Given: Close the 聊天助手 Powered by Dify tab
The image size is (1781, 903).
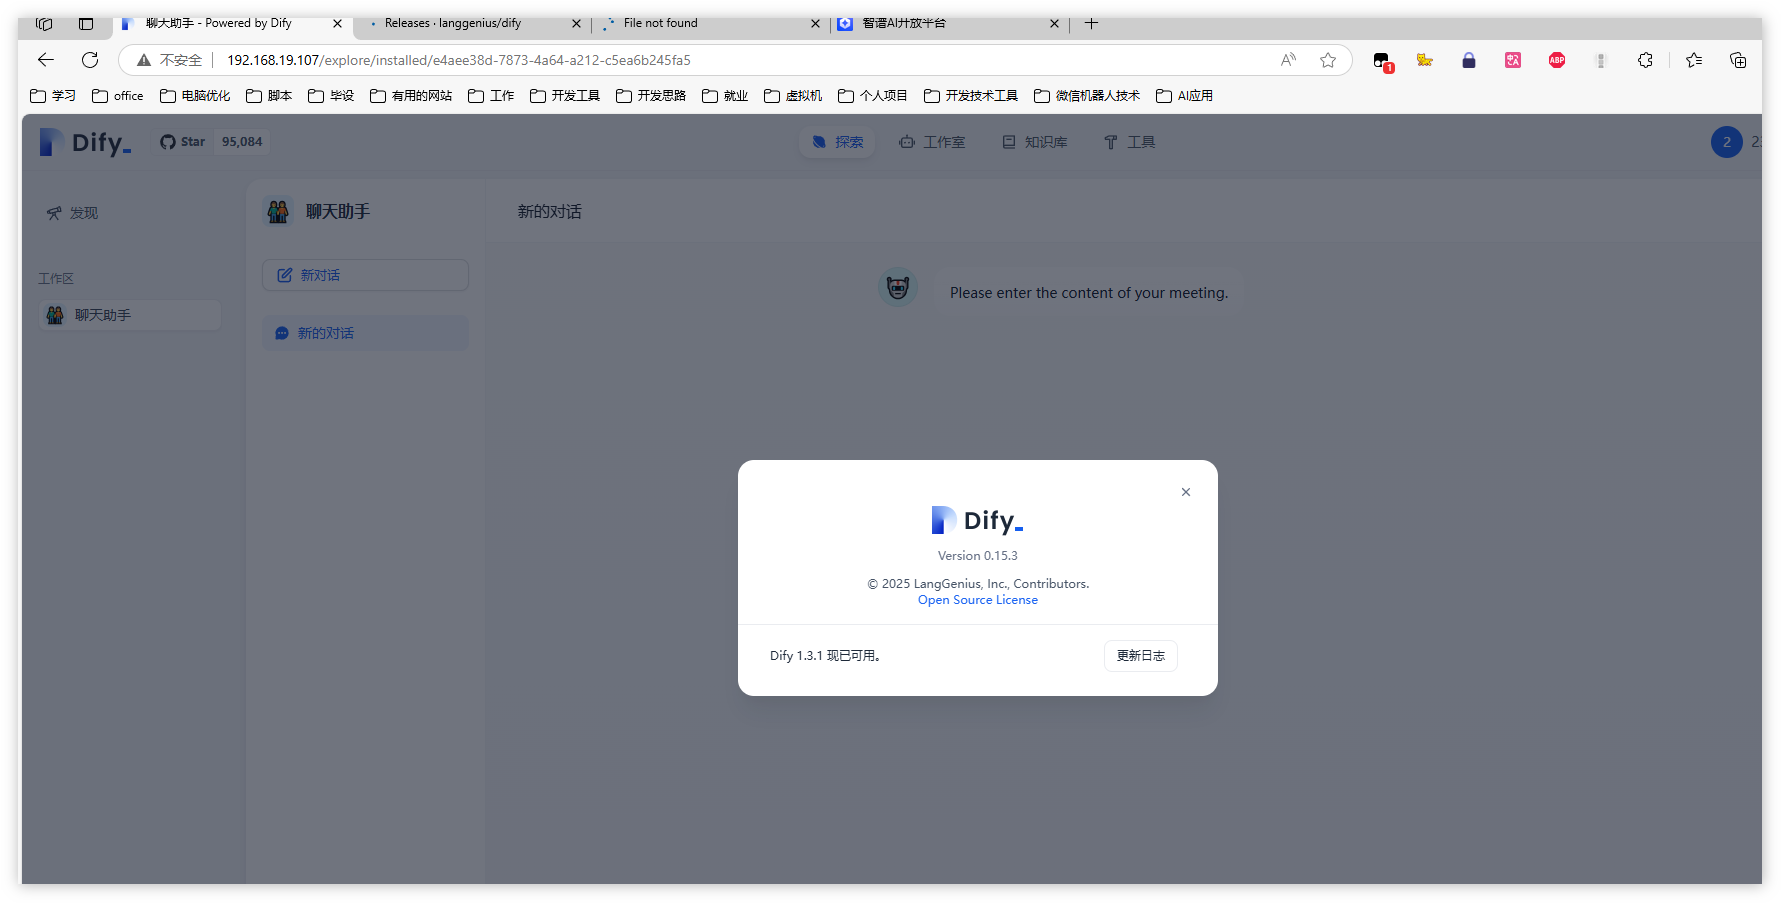Looking at the screenshot, I should point(337,23).
